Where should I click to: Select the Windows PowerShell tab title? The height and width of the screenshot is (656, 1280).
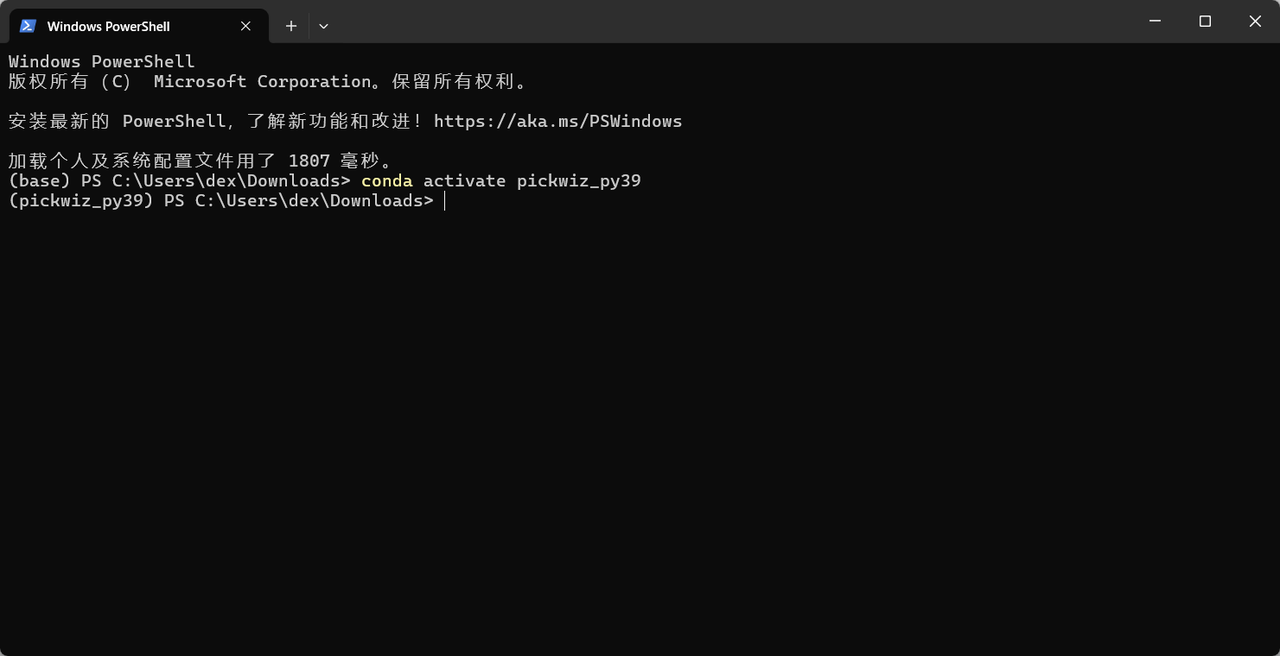[x=108, y=26]
